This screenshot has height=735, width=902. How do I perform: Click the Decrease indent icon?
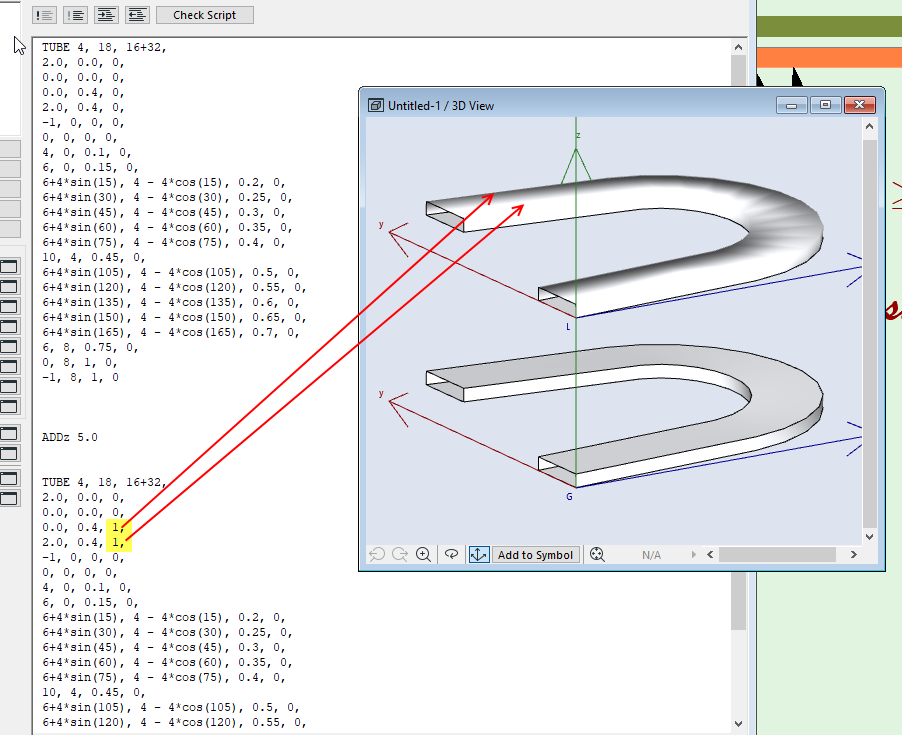(x=137, y=15)
